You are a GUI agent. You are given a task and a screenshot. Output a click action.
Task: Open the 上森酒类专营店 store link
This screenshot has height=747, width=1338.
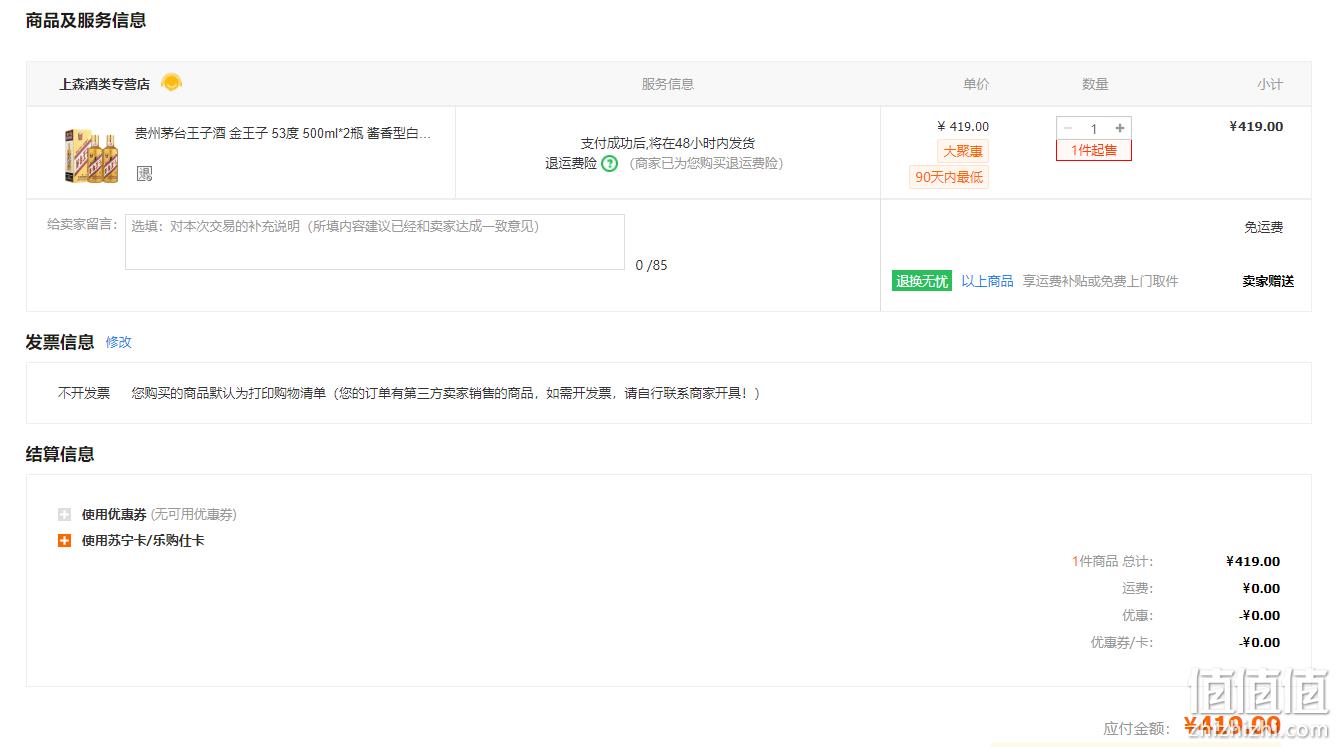(x=104, y=84)
